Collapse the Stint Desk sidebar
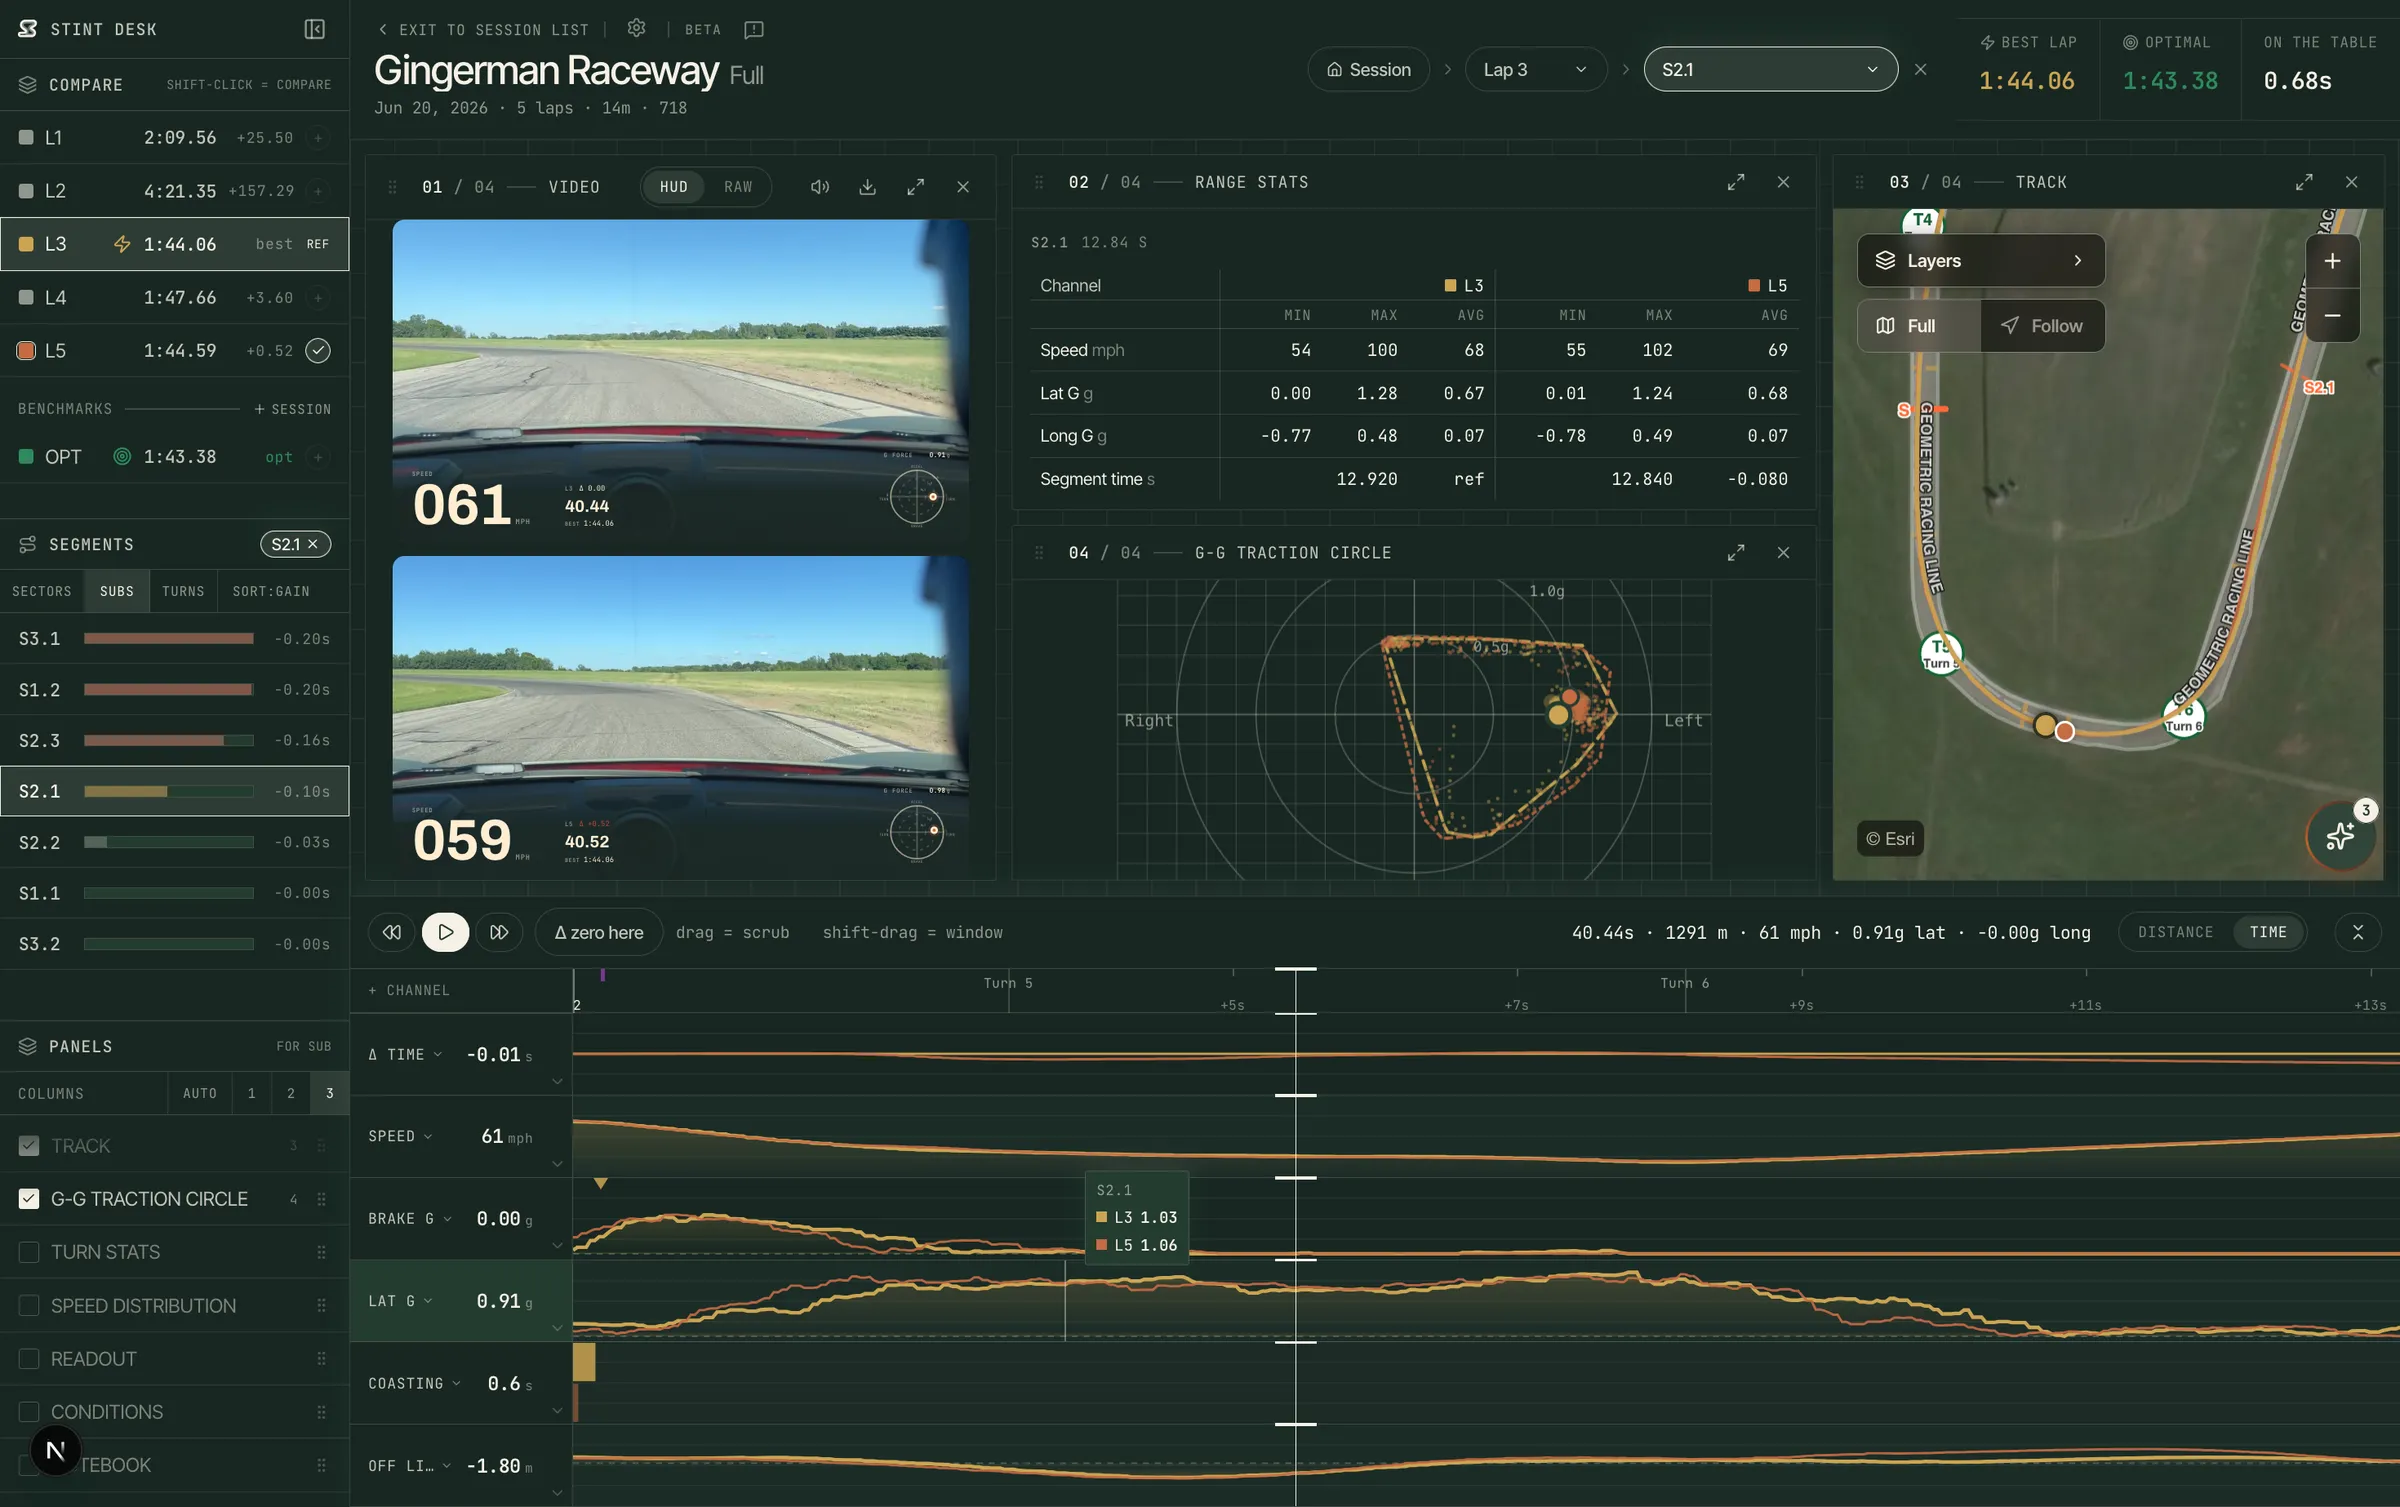The width and height of the screenshot is (2400, 1507). [x=314, y=29]
